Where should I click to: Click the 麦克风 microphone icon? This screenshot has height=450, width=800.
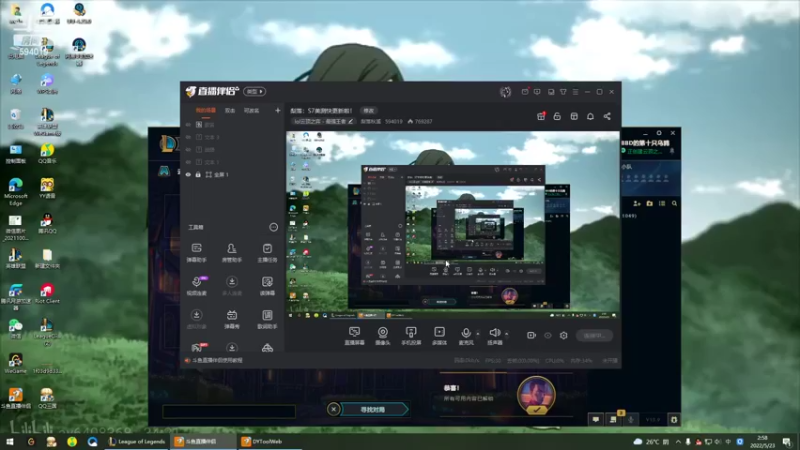(x=466, y=334)
